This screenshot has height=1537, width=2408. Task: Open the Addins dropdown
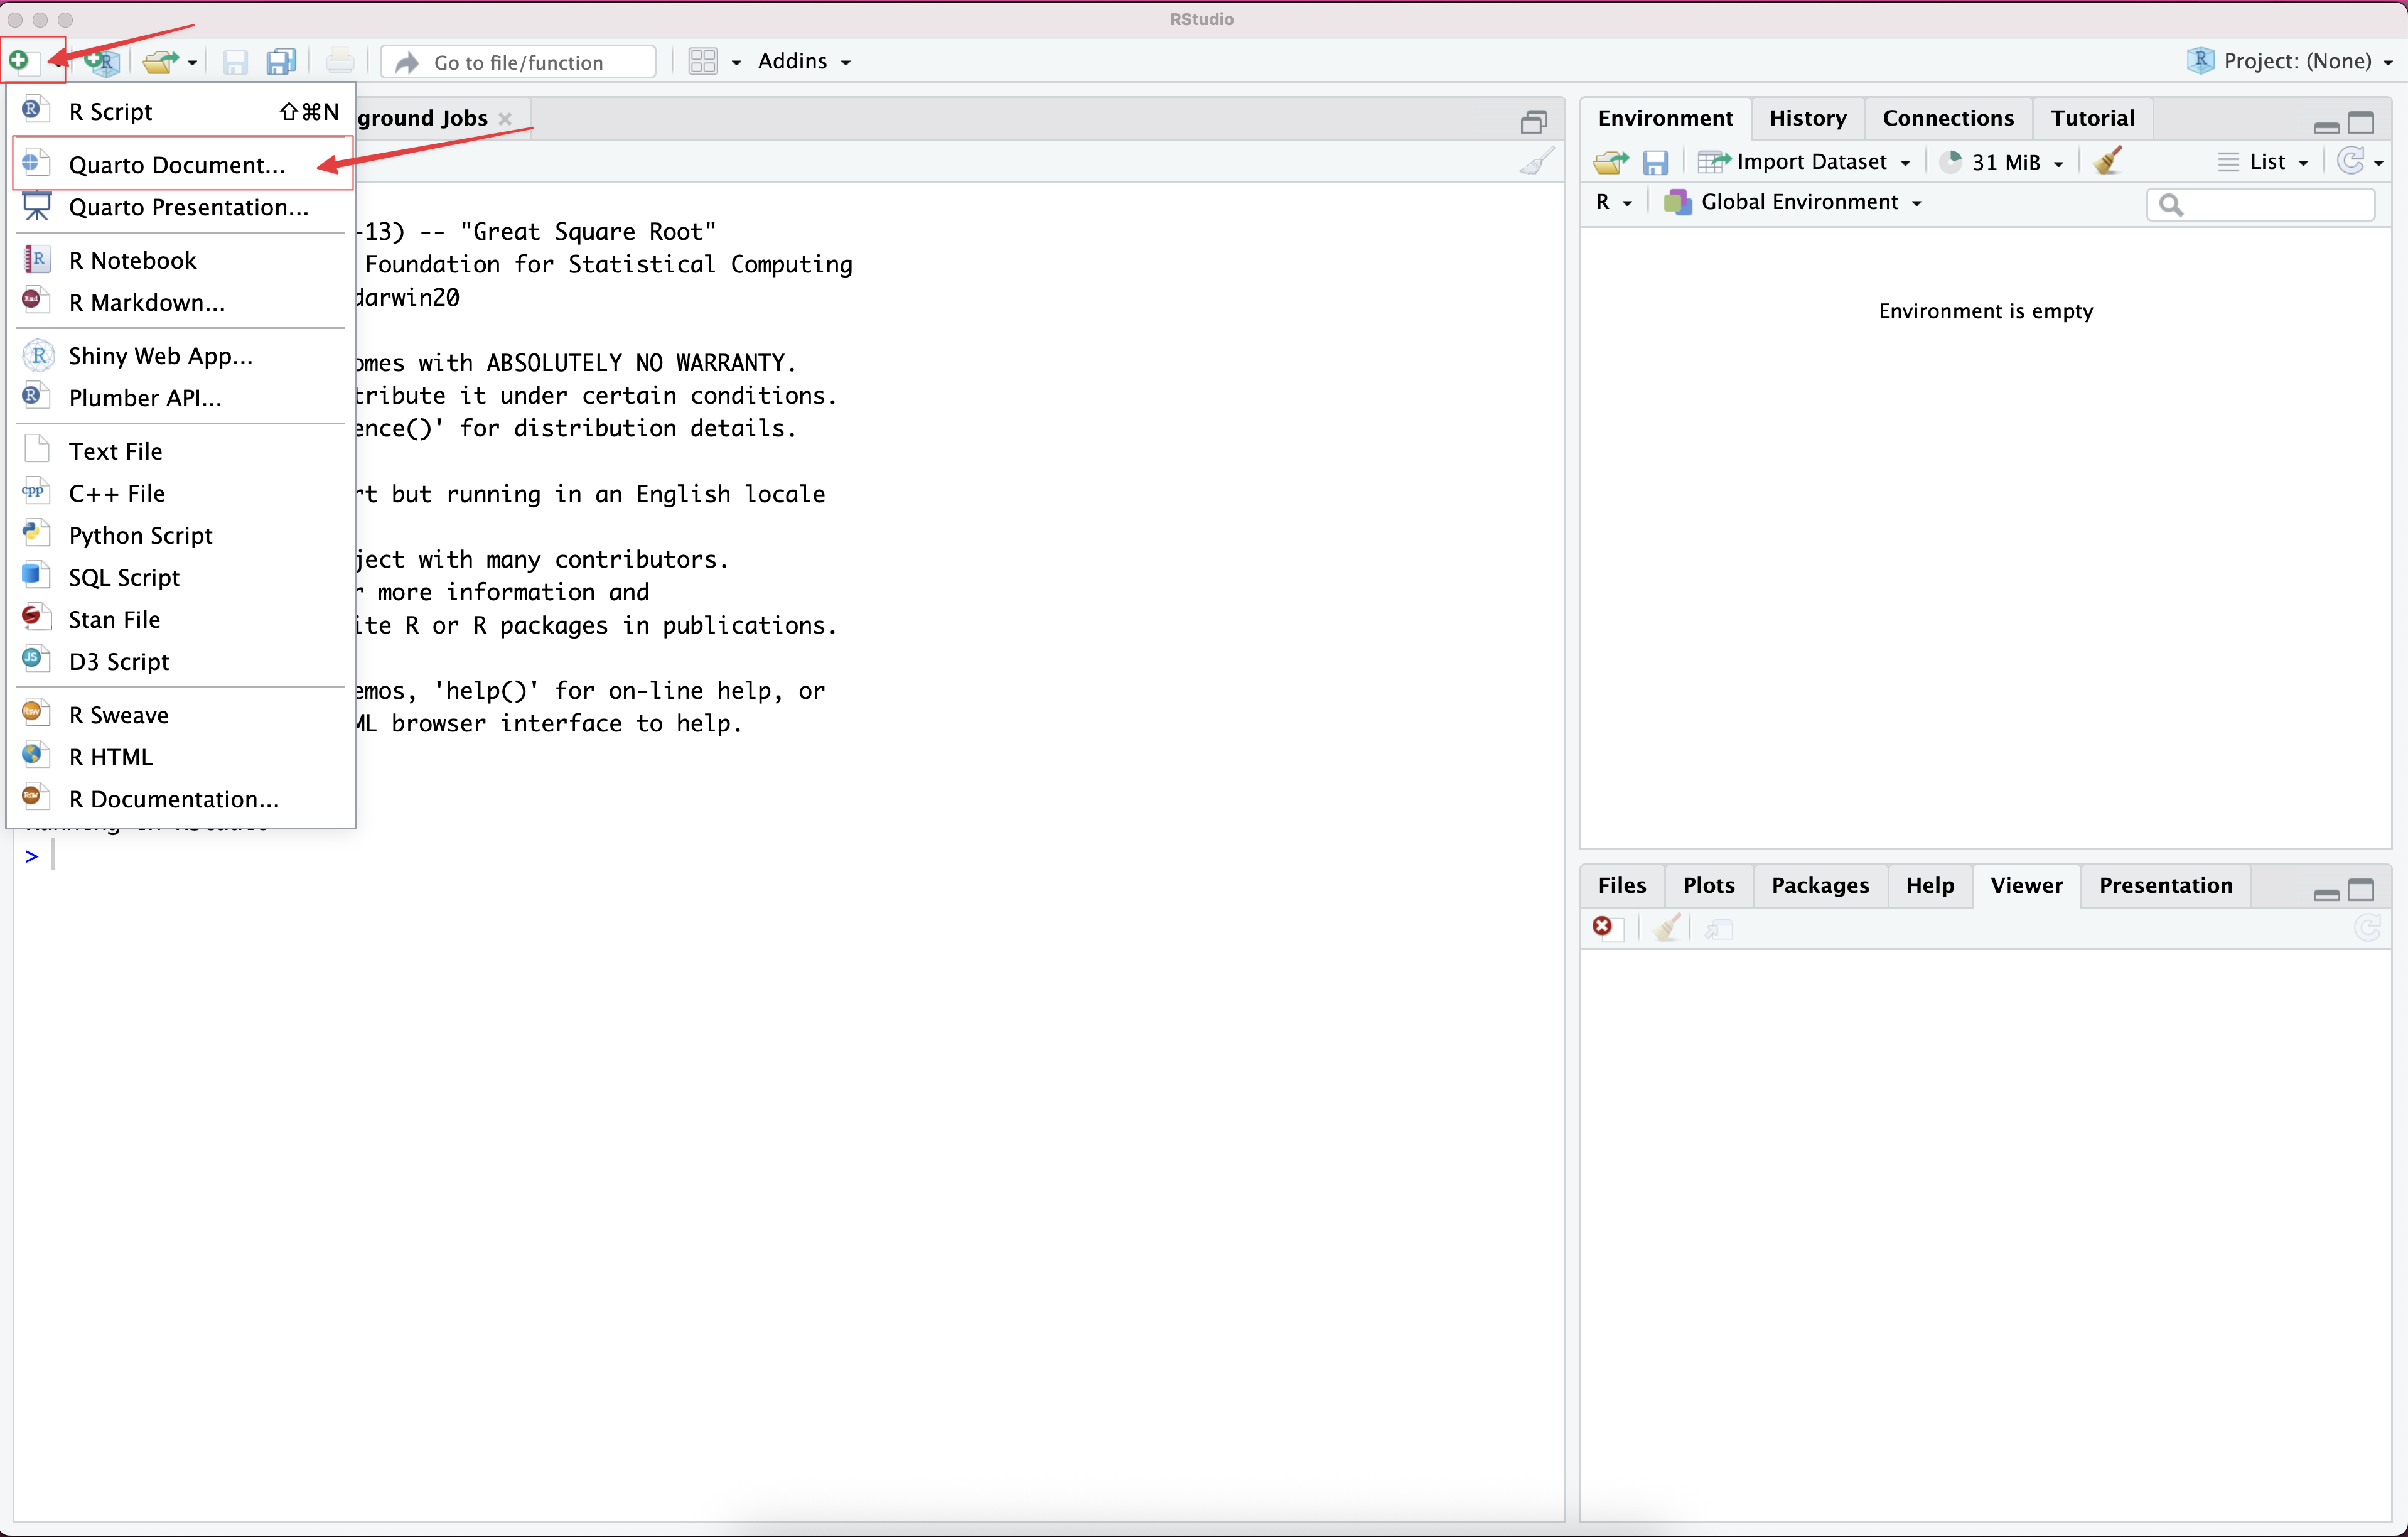pos(804,62)
